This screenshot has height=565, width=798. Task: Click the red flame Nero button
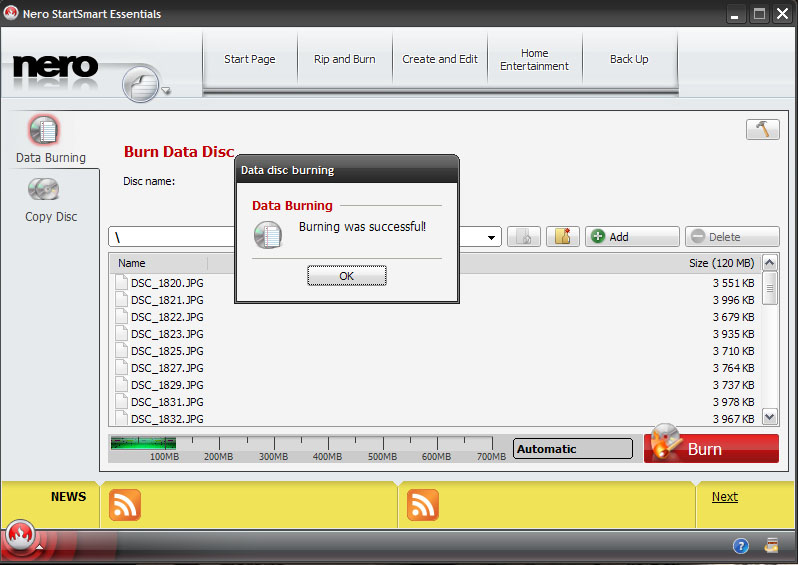[20, 535]
